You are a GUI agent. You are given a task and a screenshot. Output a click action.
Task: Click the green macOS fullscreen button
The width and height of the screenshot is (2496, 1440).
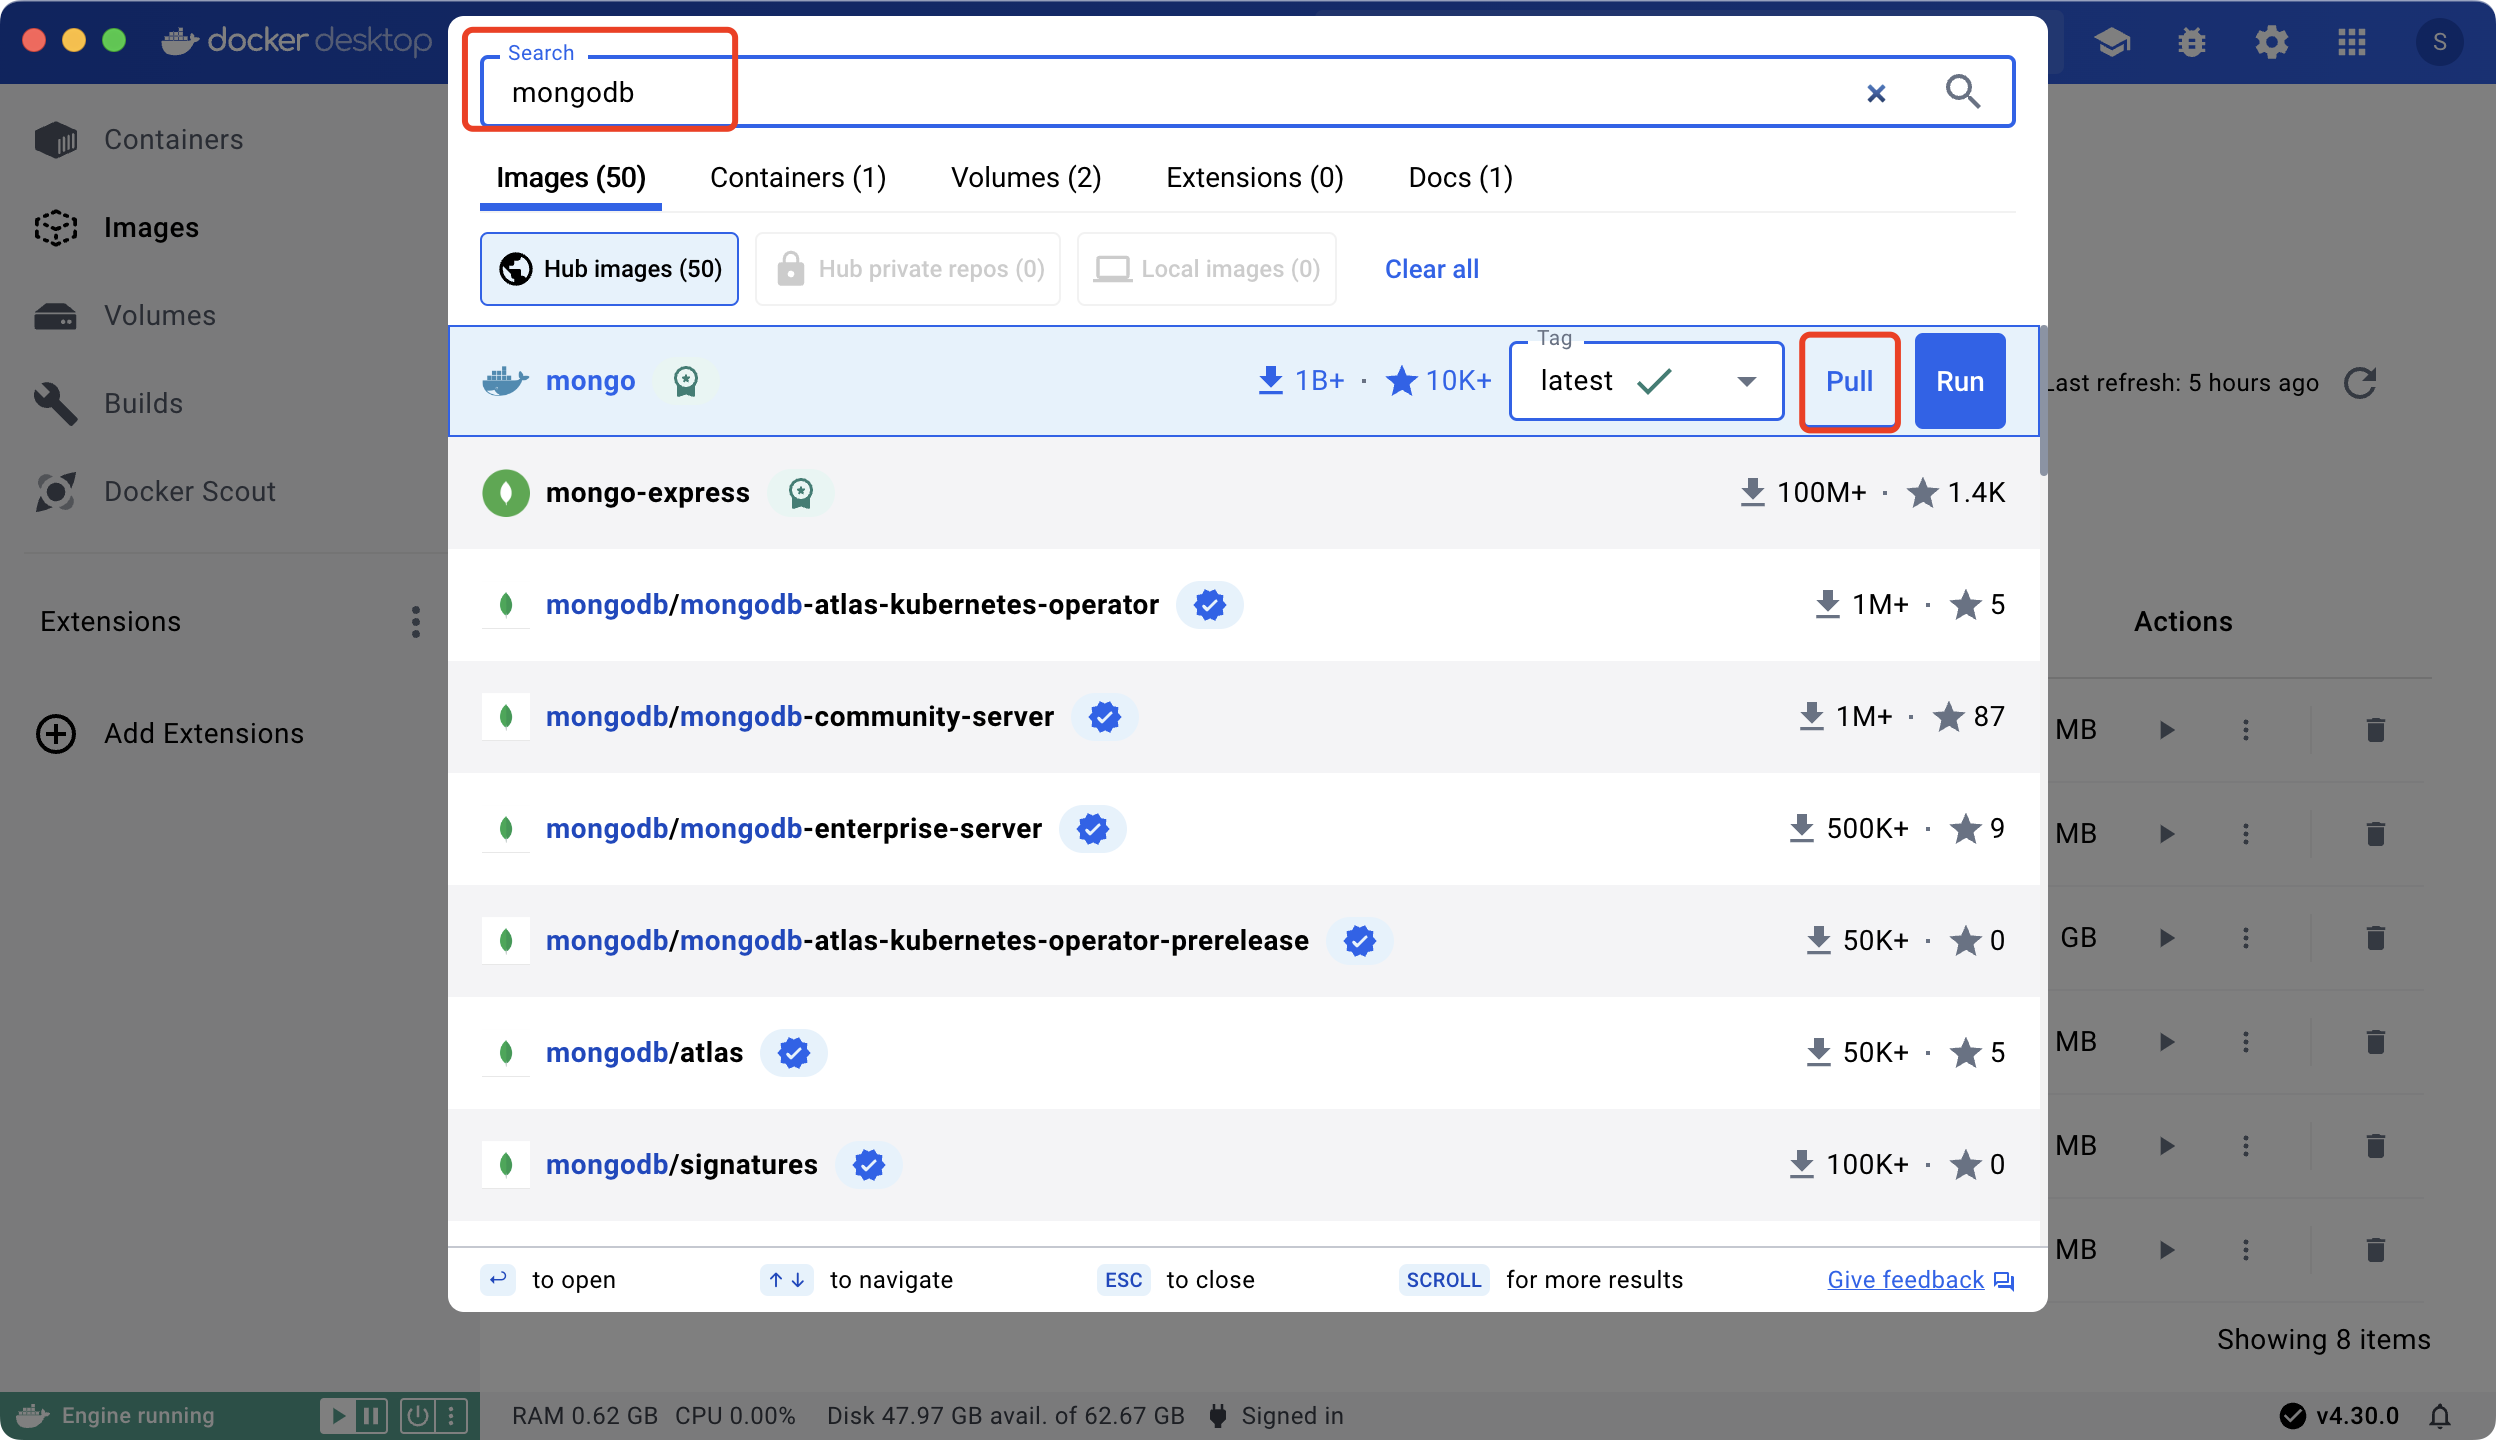pos(114,40)
